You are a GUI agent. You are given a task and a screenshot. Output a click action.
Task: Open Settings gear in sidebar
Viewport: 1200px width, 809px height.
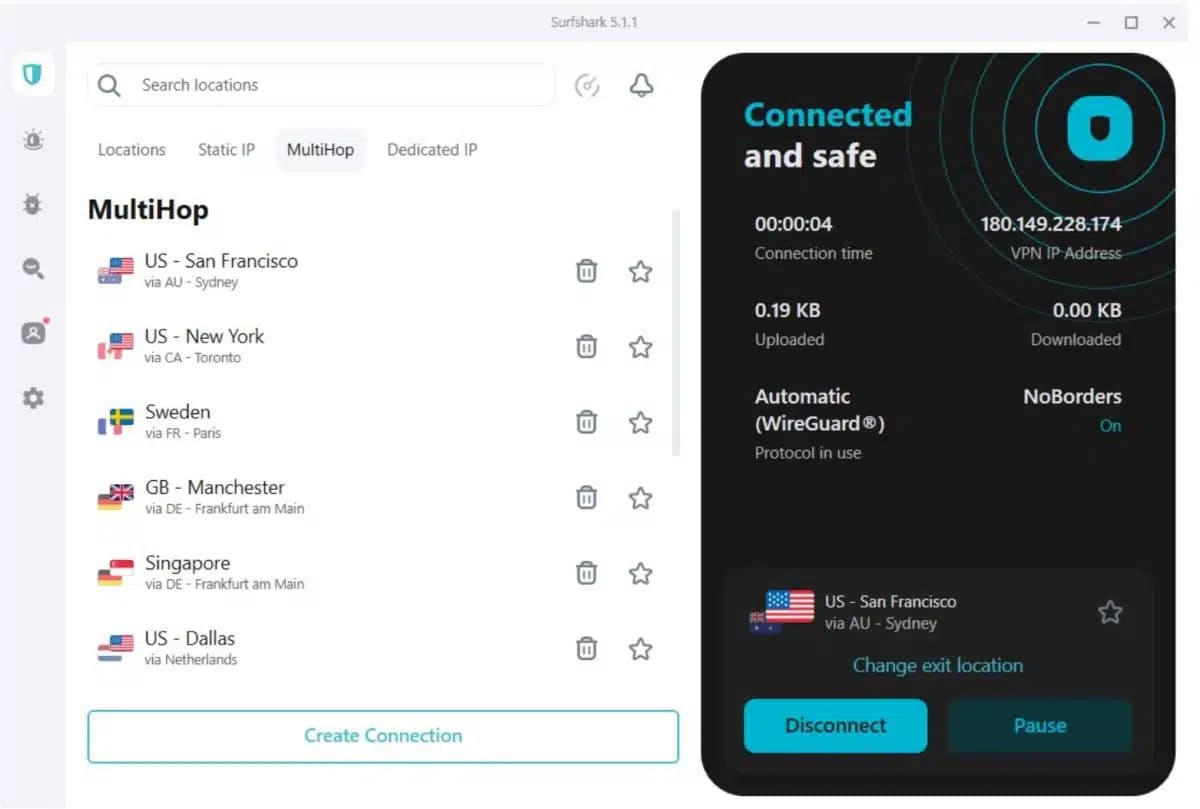coord(33,398)
